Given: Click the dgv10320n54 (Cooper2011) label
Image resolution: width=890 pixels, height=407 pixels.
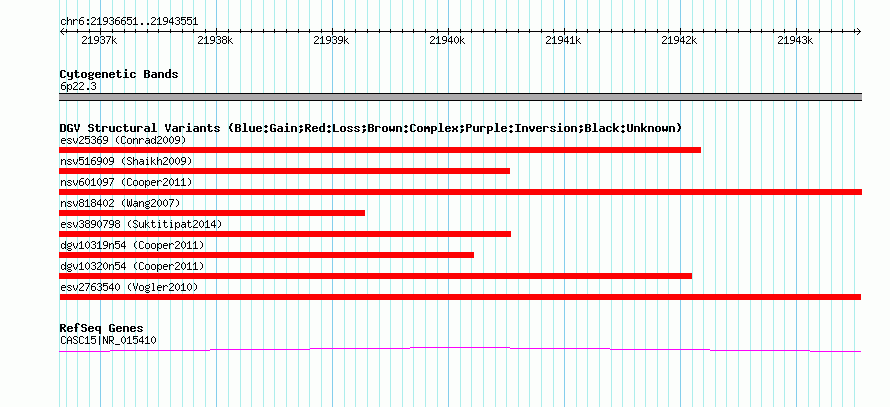Looking at the screenshot, I should [132, 266].
